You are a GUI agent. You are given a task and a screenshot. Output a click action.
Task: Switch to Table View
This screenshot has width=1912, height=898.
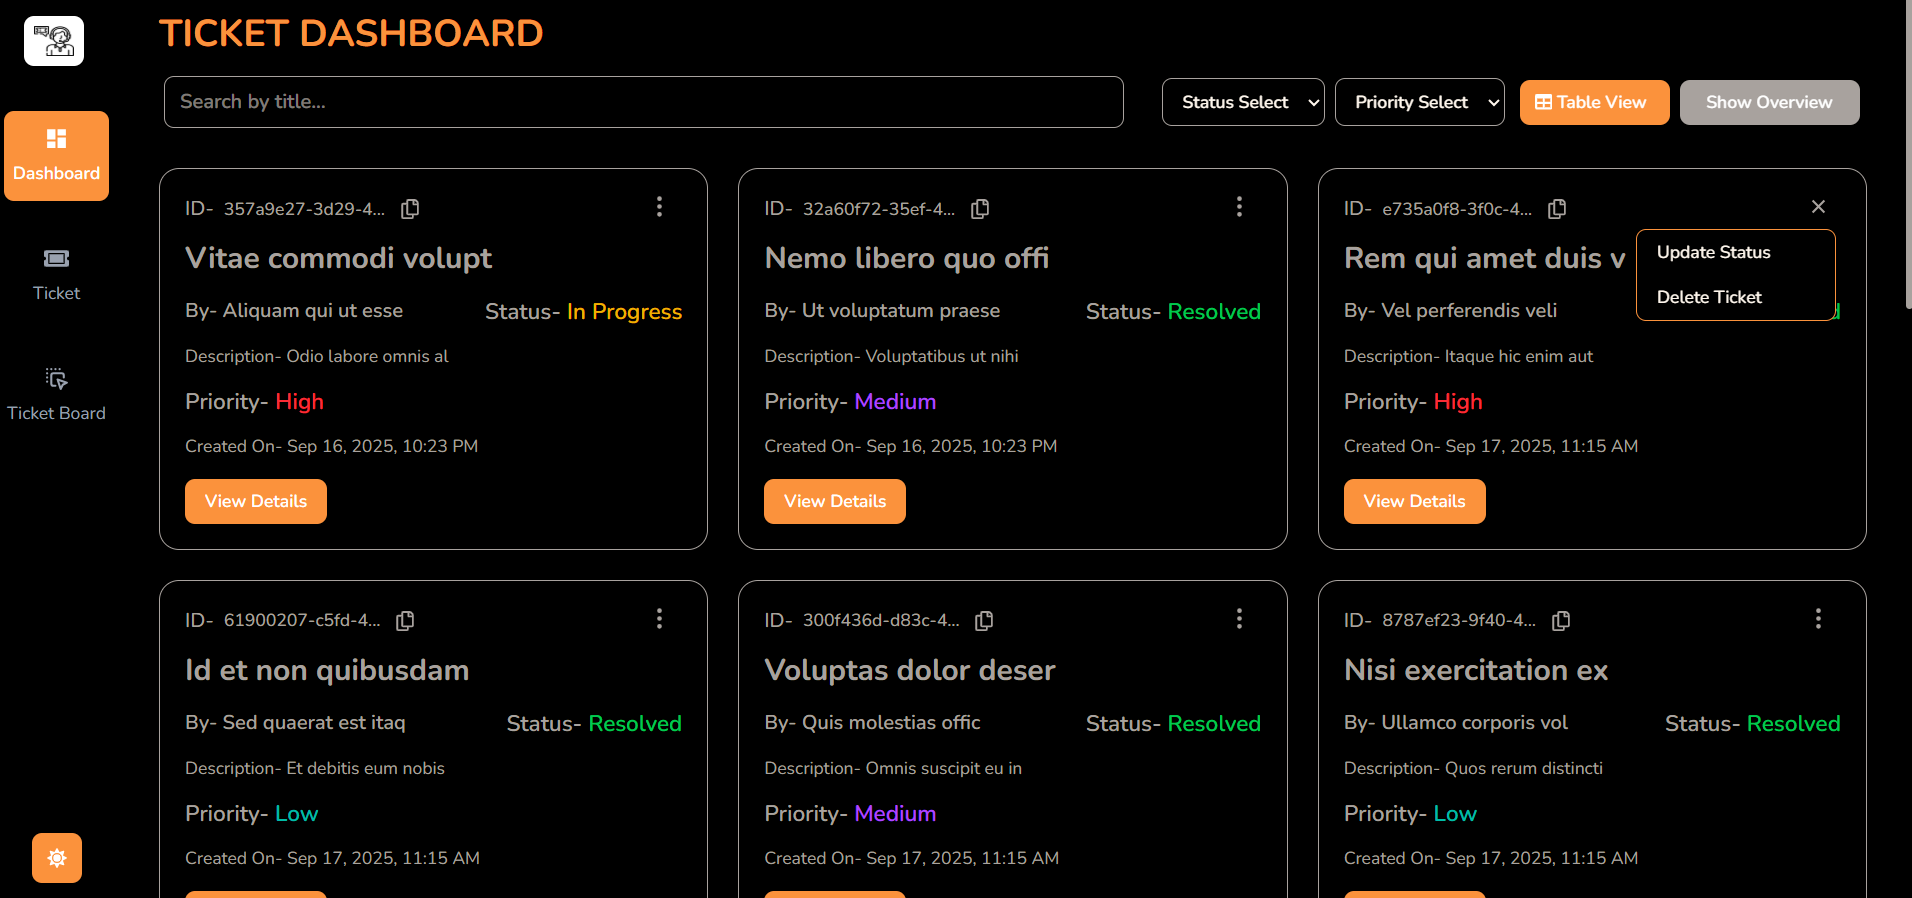pyautogui.click(x=1594, y=102)
